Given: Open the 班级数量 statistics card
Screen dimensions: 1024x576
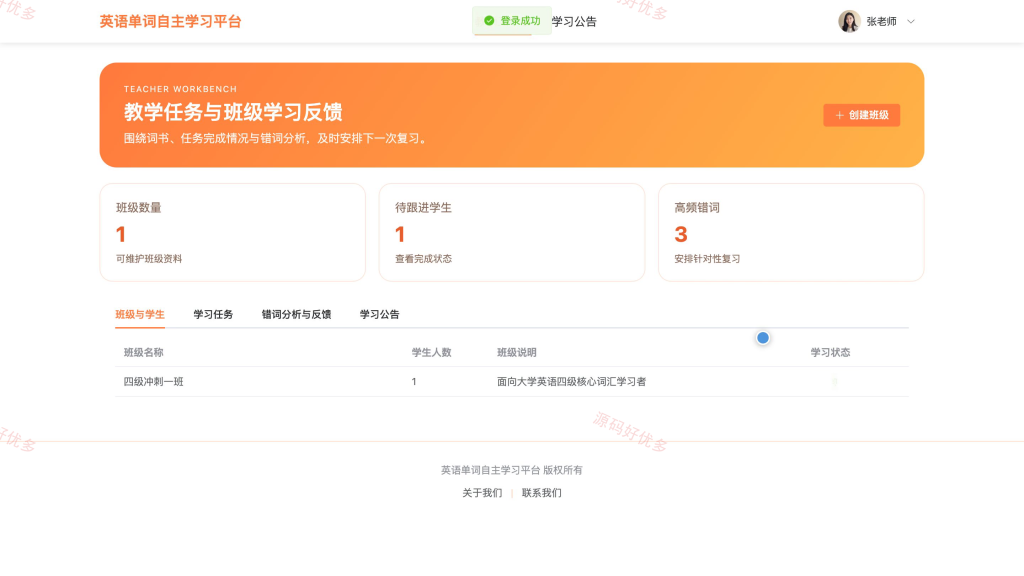Looking at the screenshot, I should tap(232, 232).
